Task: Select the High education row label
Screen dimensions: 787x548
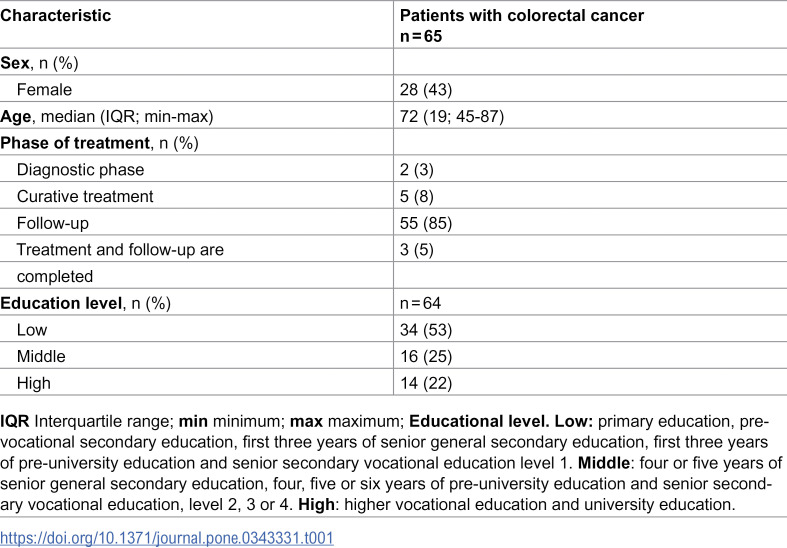Action: point(34,383)
